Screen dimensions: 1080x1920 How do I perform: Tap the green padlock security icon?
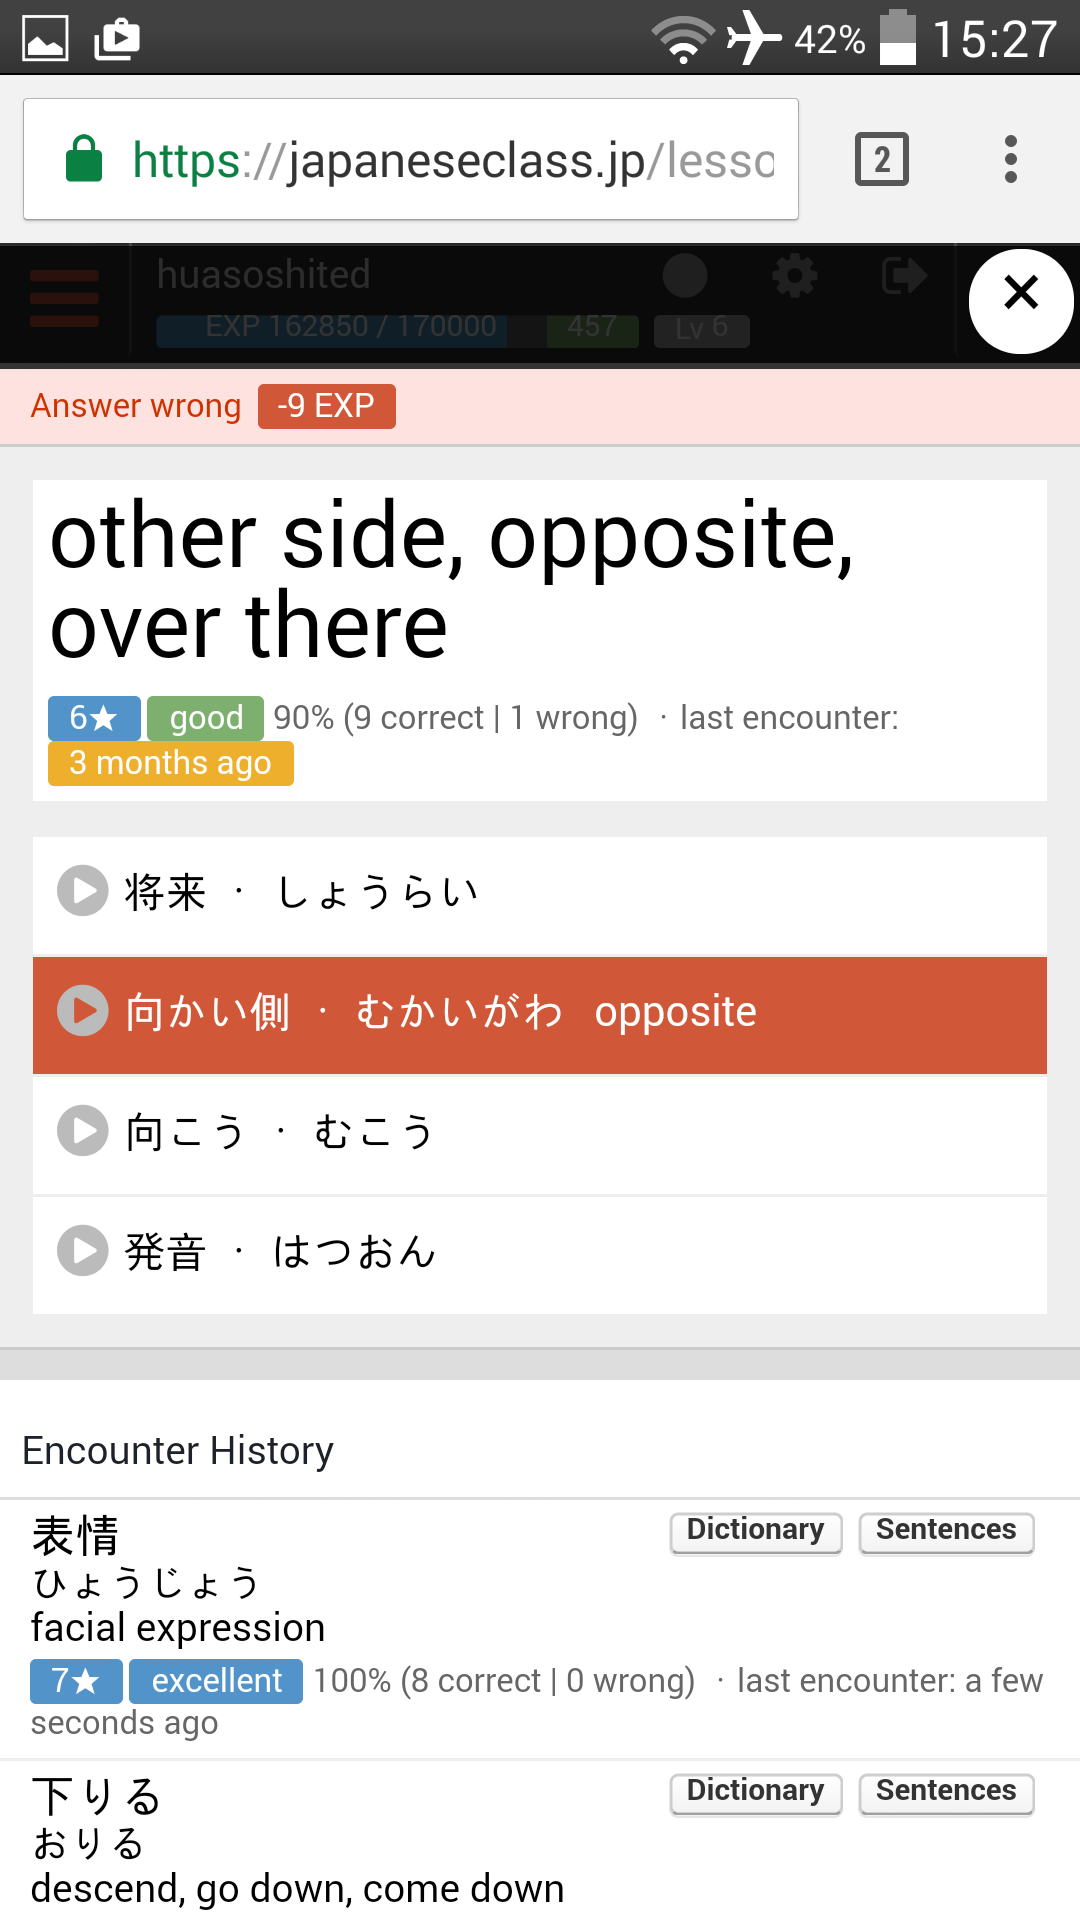pyautogui.click(x=84, y=160)
